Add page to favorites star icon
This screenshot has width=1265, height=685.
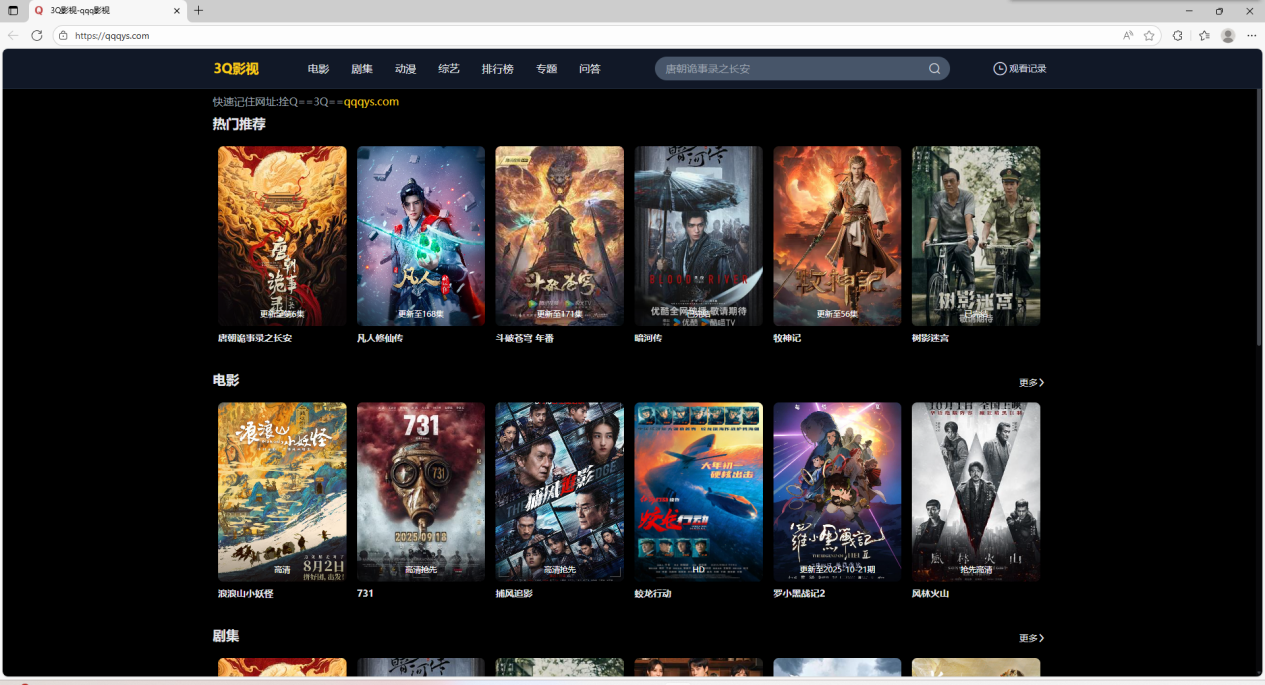click(1149, 35)
